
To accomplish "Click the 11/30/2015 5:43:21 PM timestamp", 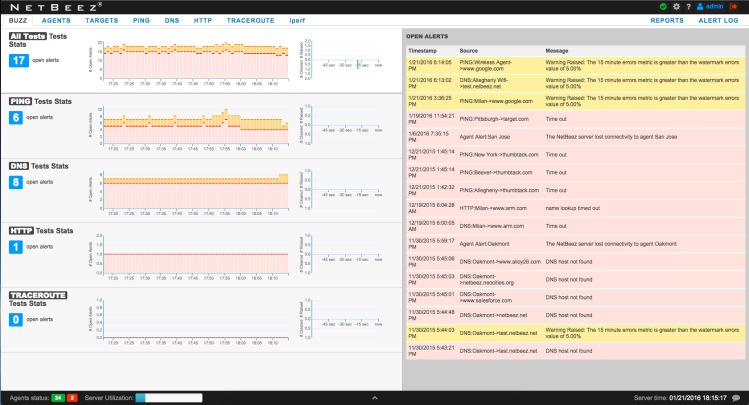I will tap(431, 351).
